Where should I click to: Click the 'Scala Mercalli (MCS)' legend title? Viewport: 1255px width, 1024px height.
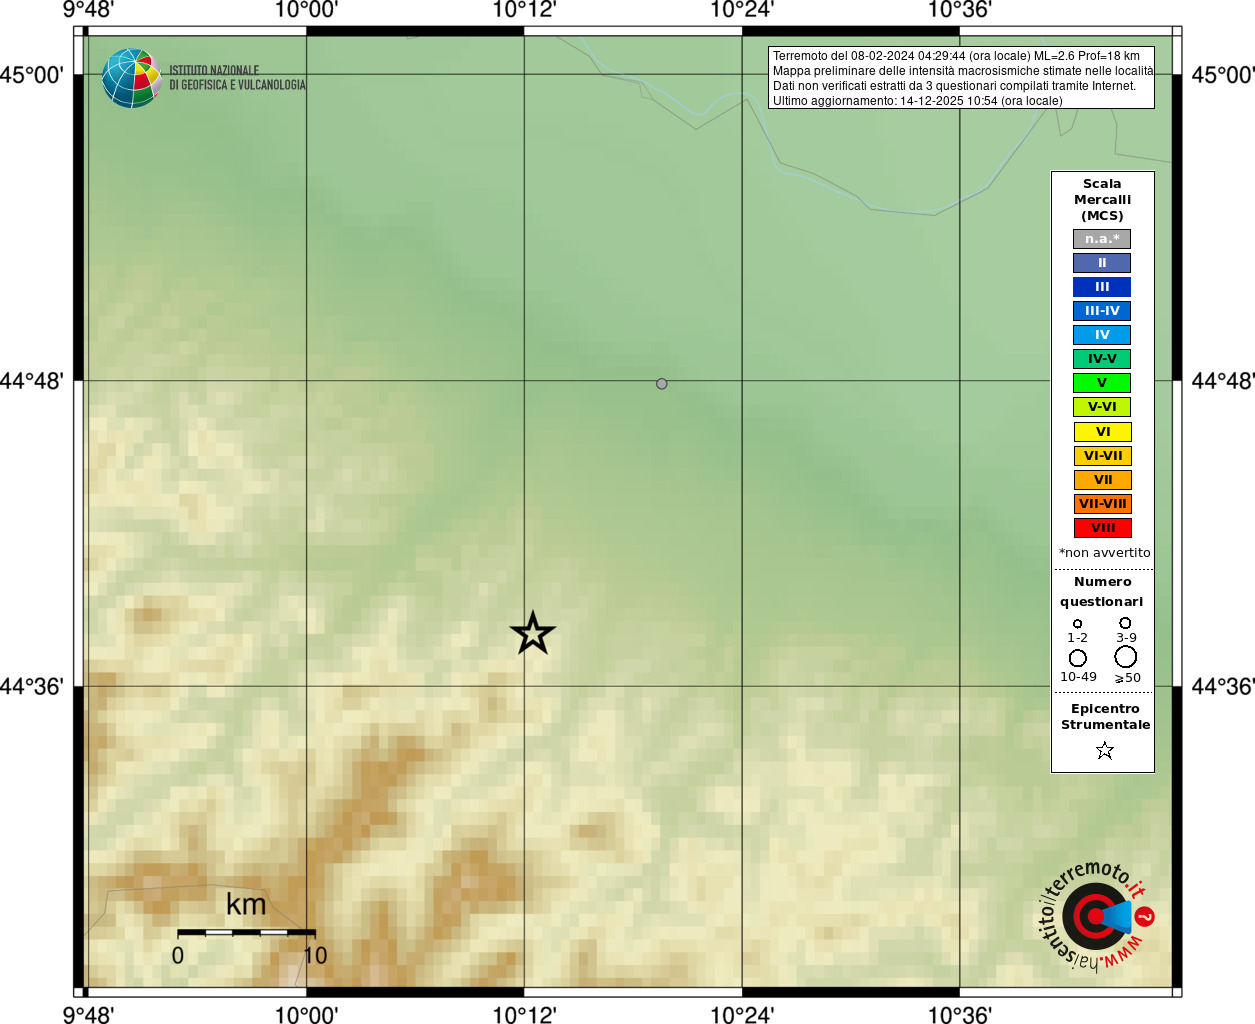(1102, 200)
